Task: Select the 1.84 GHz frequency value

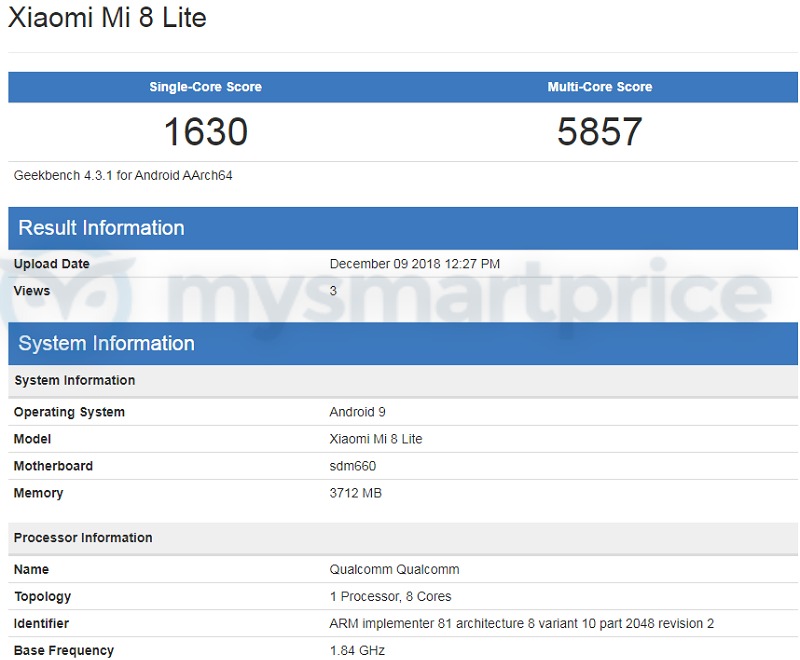Action: click(x=357, y=651)
